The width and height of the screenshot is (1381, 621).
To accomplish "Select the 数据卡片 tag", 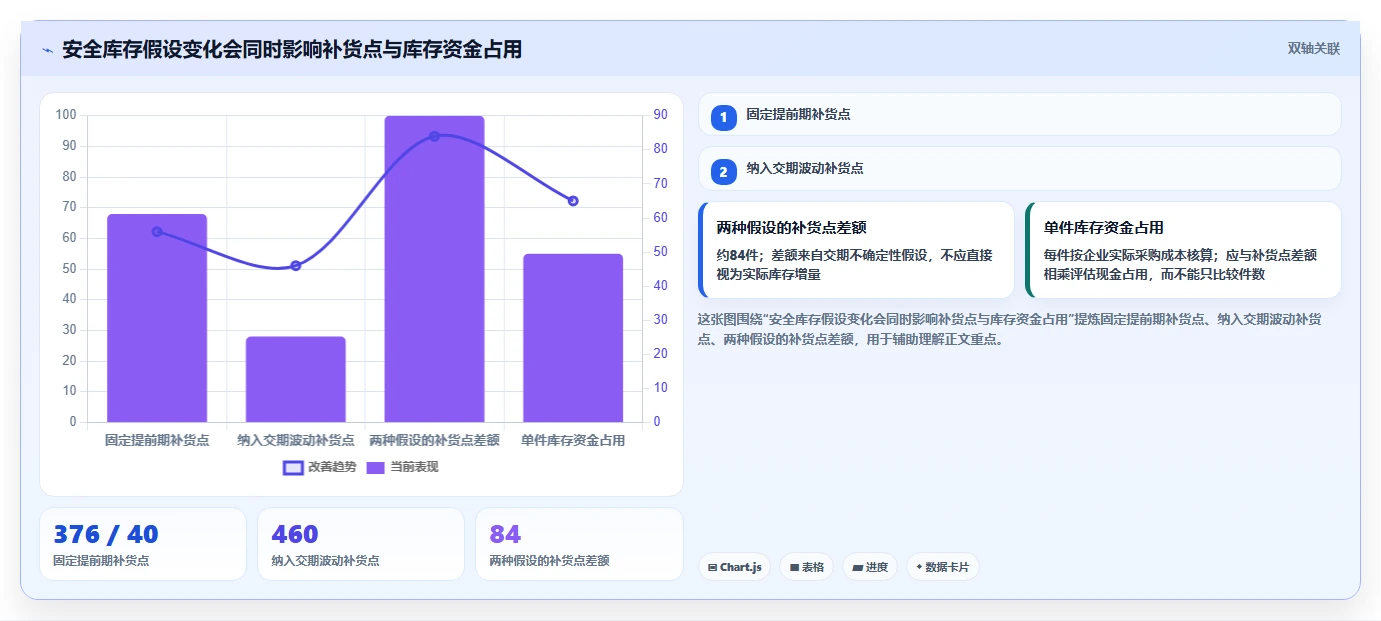I will coord(943,567).
